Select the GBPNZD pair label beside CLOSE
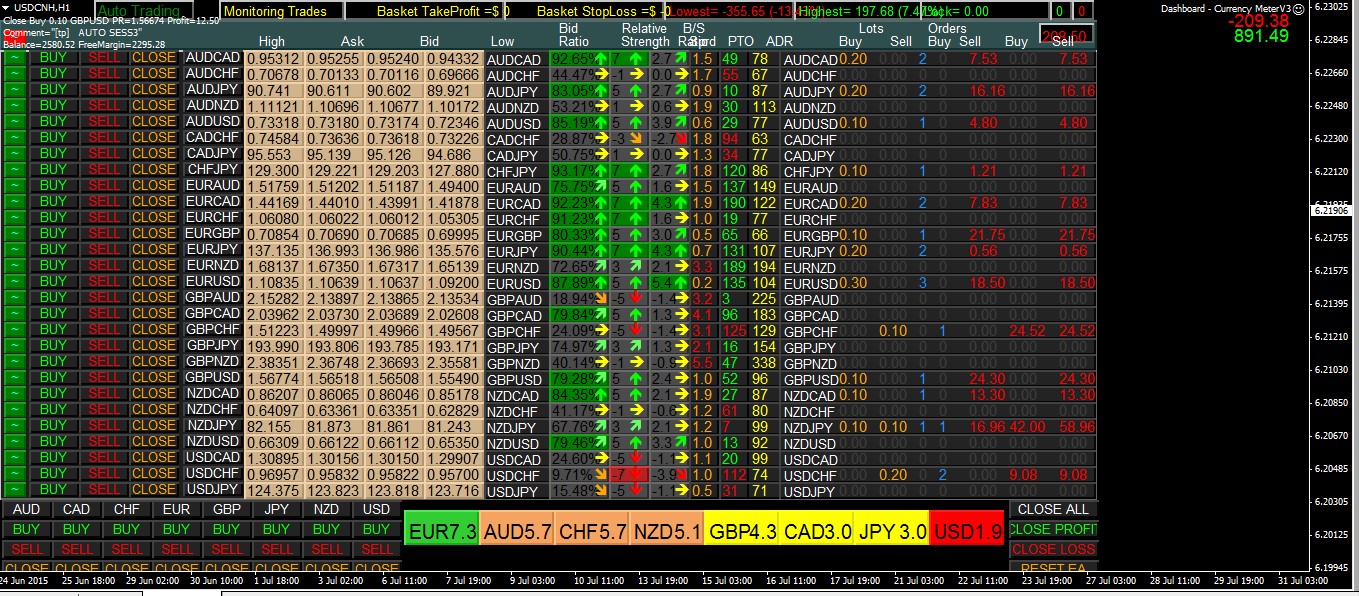 212,362
